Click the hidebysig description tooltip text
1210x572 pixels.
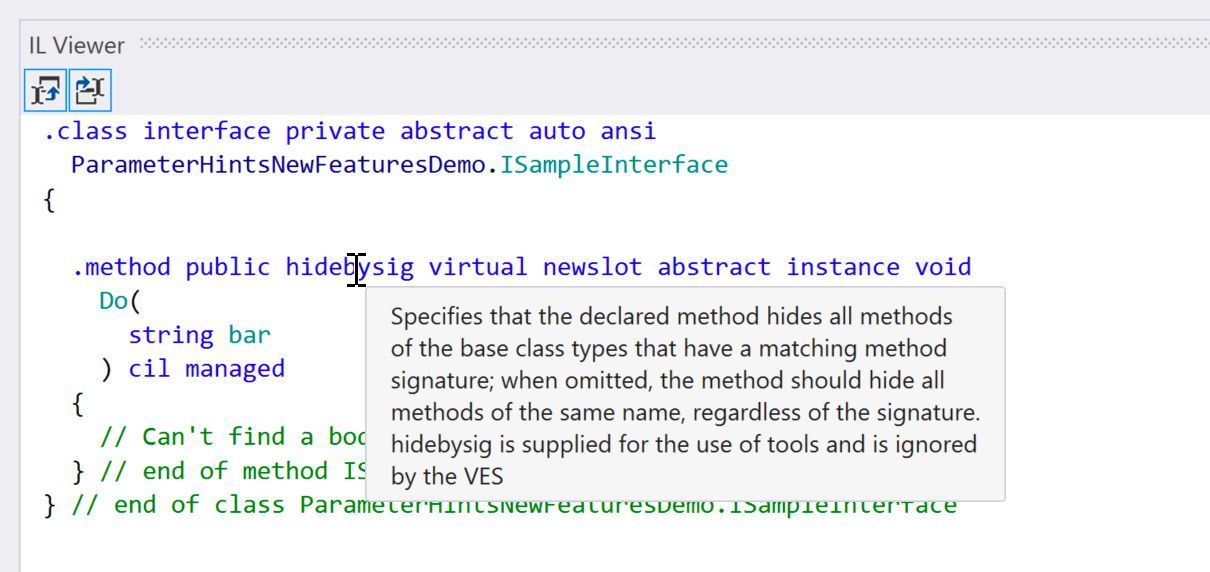tap(684, 395)
